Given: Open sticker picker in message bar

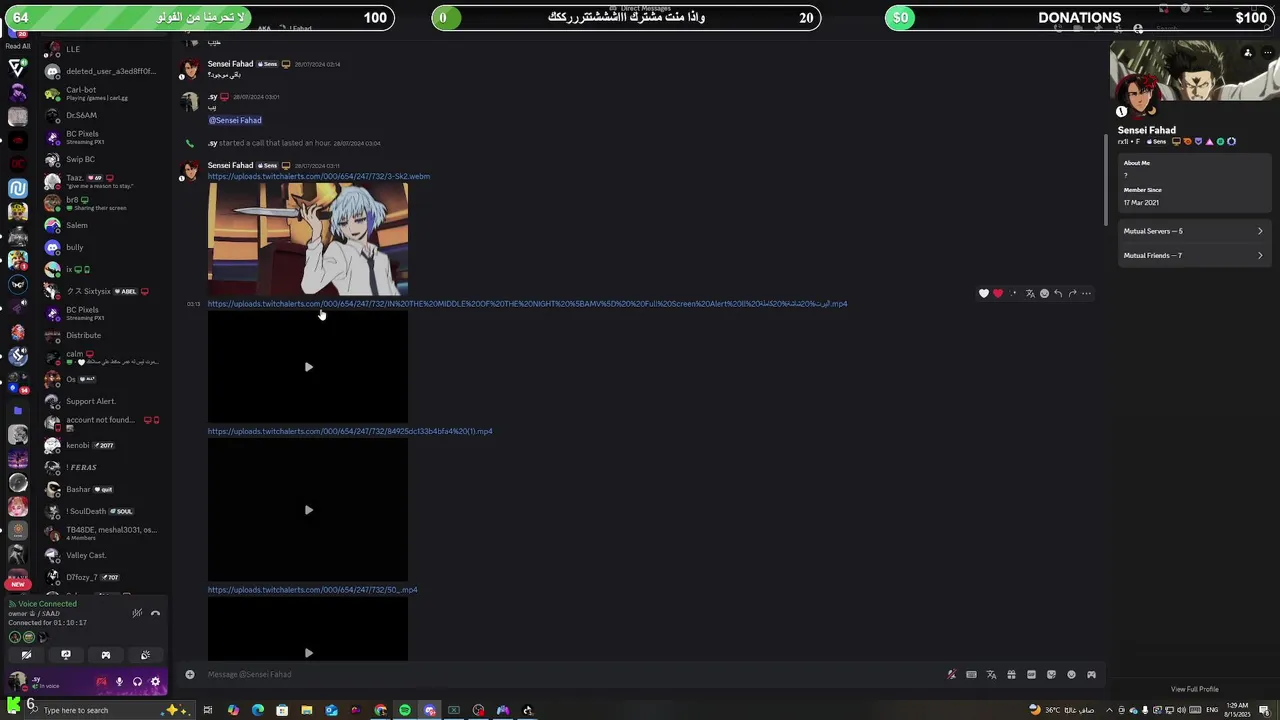Looking at the screenshot, I should click(x=1051, y=674).
